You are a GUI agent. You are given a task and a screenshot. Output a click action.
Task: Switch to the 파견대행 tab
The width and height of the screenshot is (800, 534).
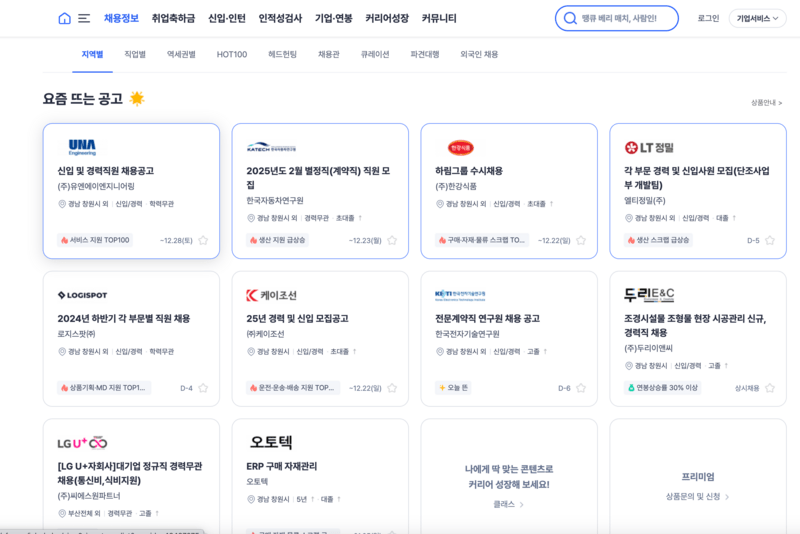tap(425, 54)
